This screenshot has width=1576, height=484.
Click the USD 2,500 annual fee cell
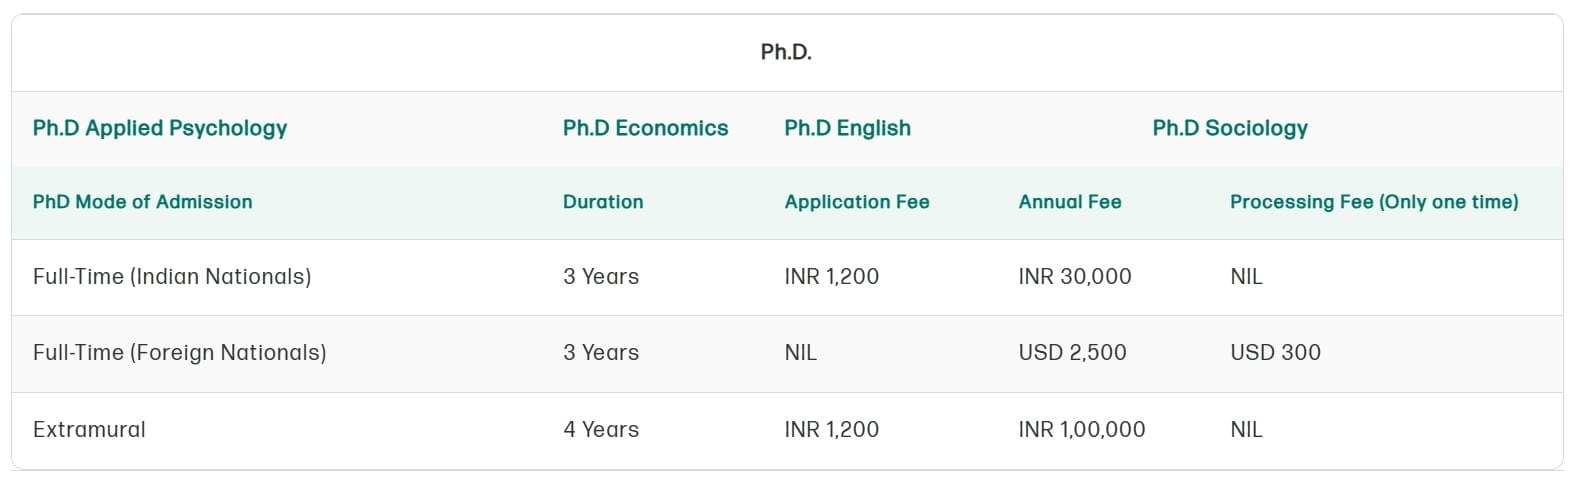[x=1072, y=353]
